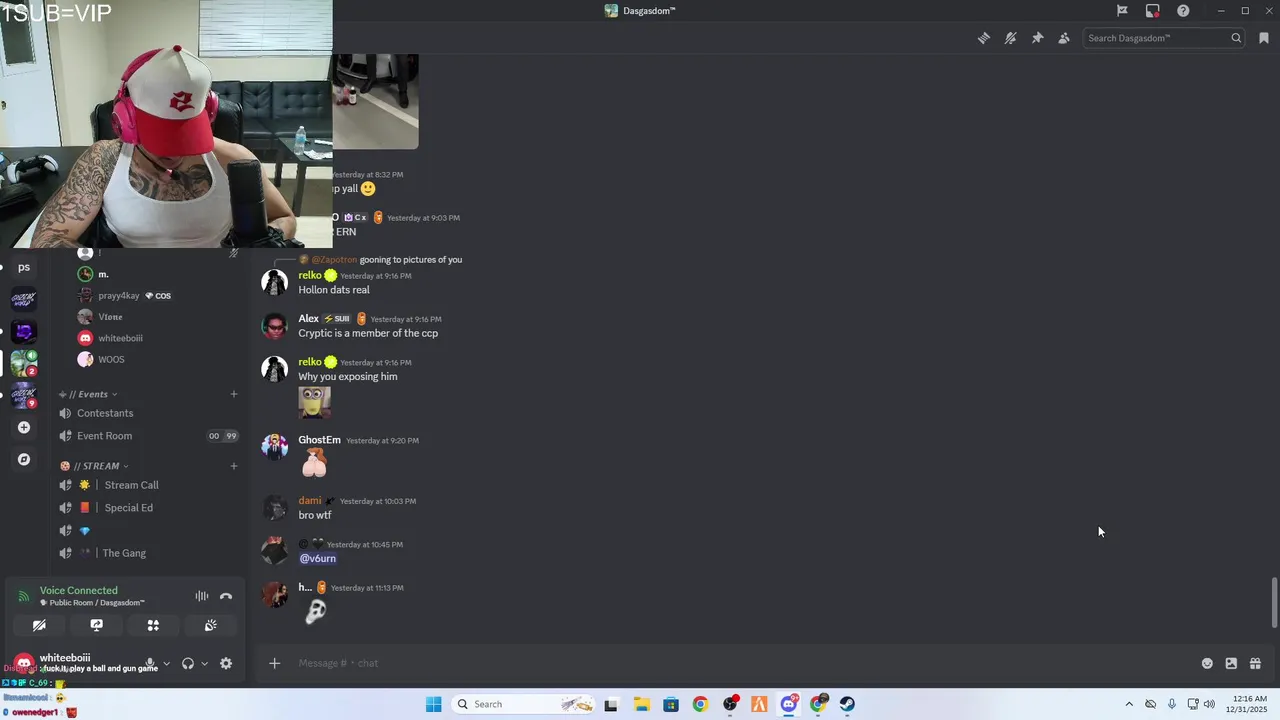Create a channel in Events category
Image resolution: width=1280 pixels, height=720 pixels.
[x=234, y=394]
